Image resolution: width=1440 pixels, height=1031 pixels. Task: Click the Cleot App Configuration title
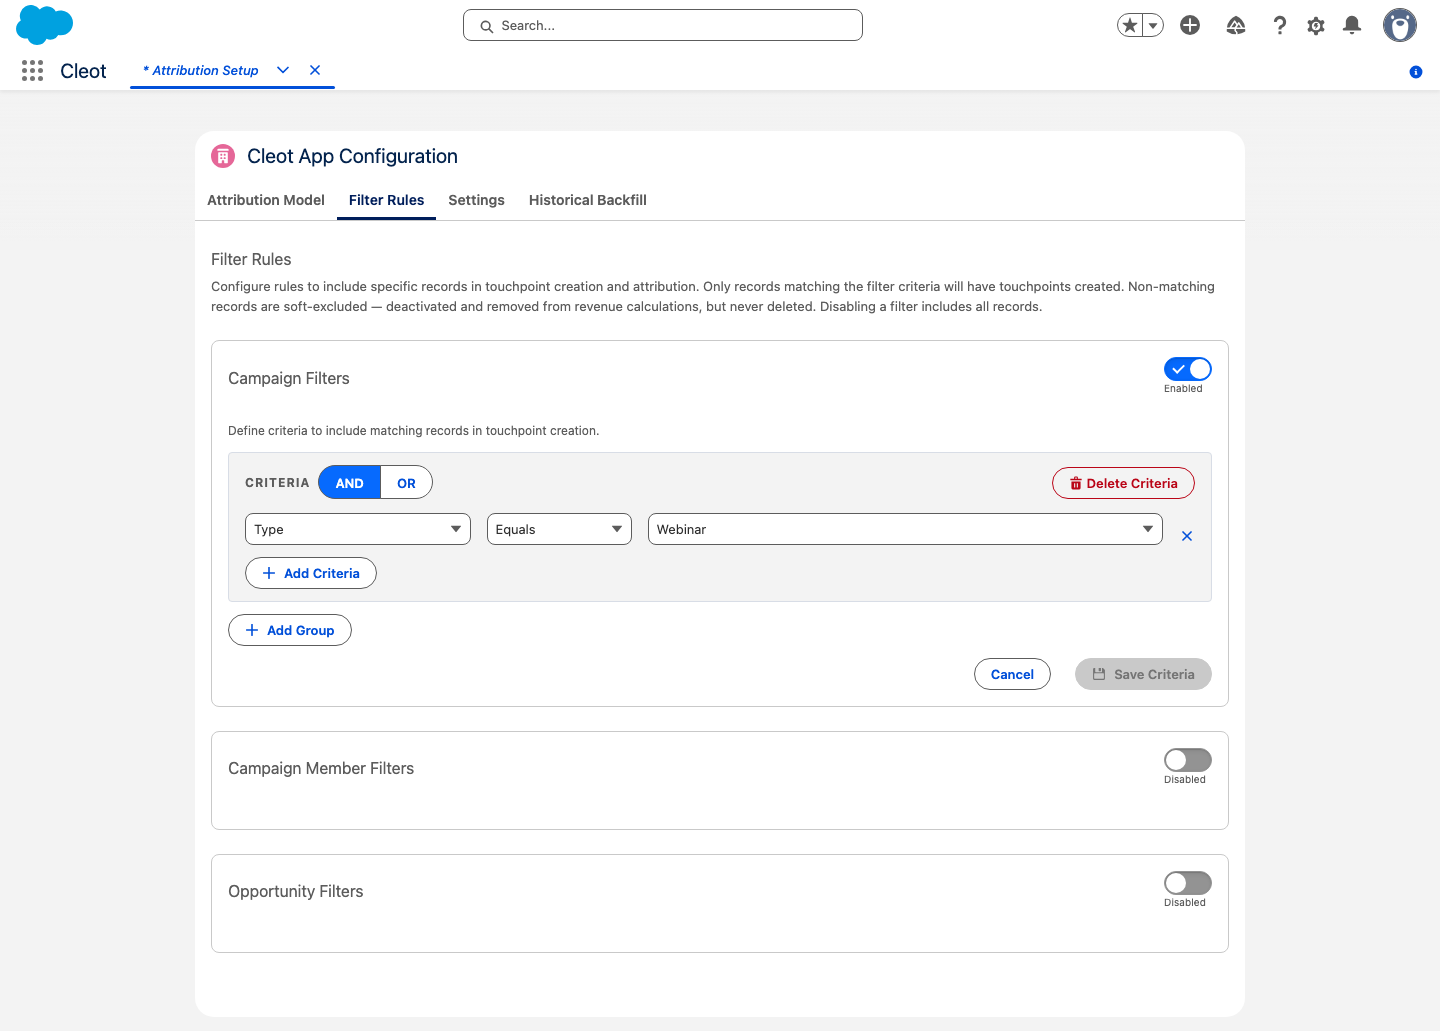352,156
